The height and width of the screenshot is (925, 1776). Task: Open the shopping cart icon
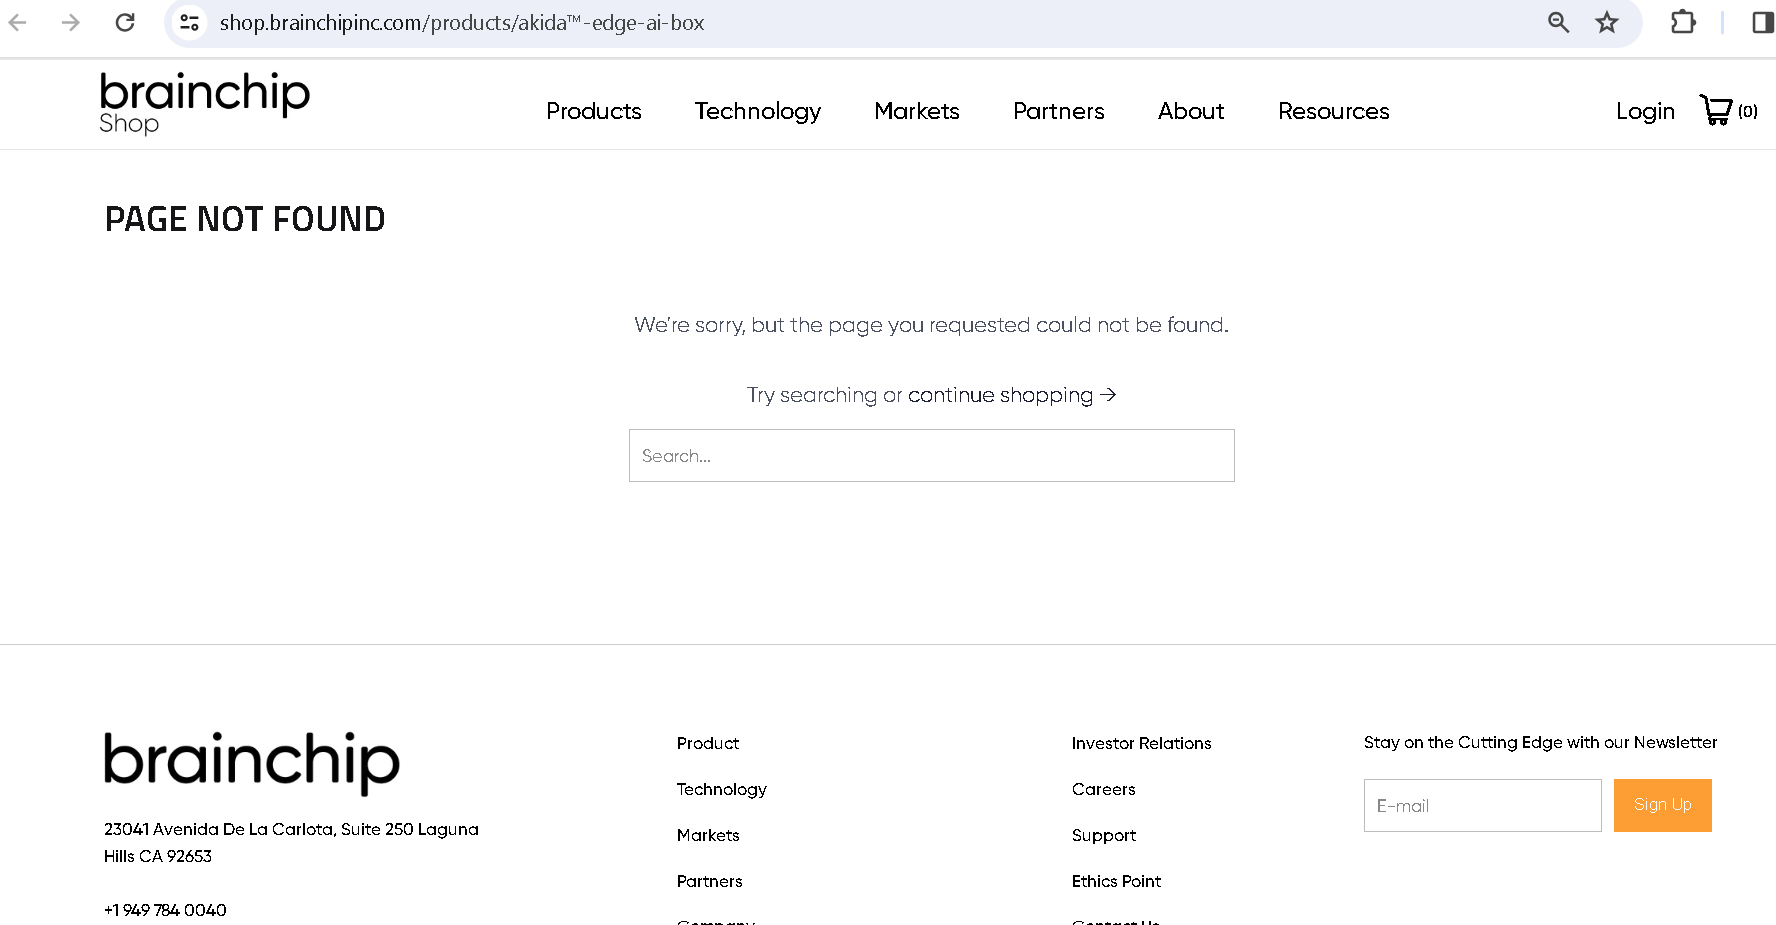(1716, 110)
